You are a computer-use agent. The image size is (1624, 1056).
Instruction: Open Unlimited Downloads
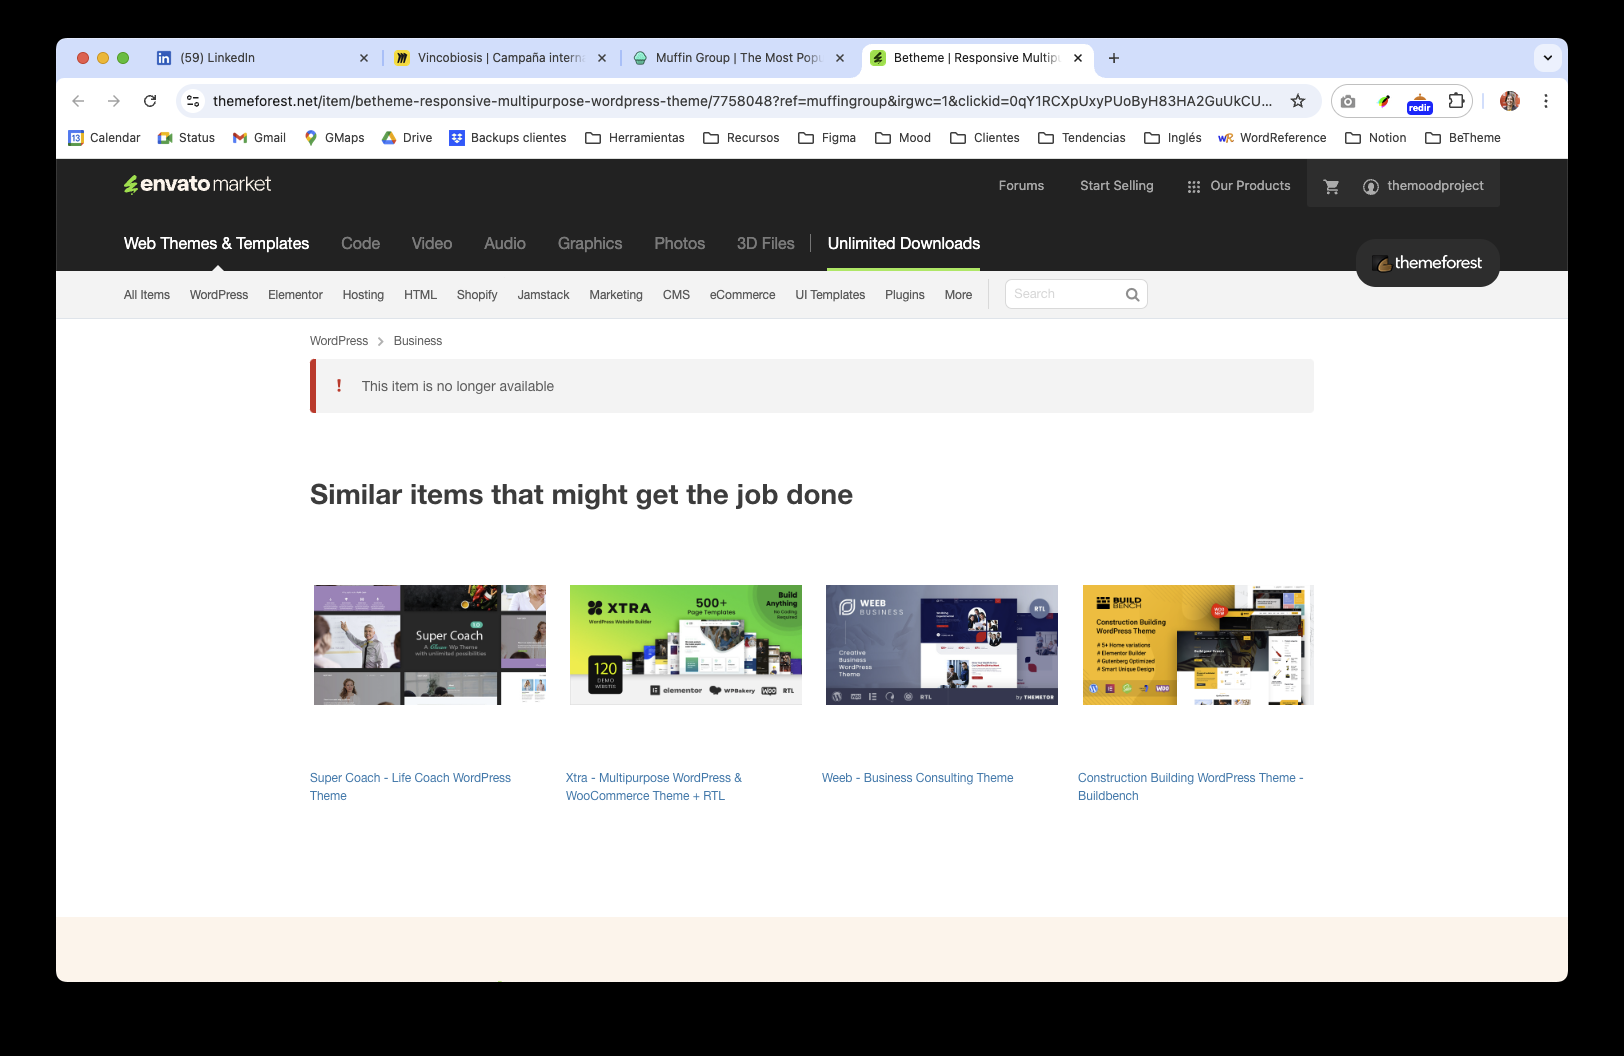[x=904, y=243]
